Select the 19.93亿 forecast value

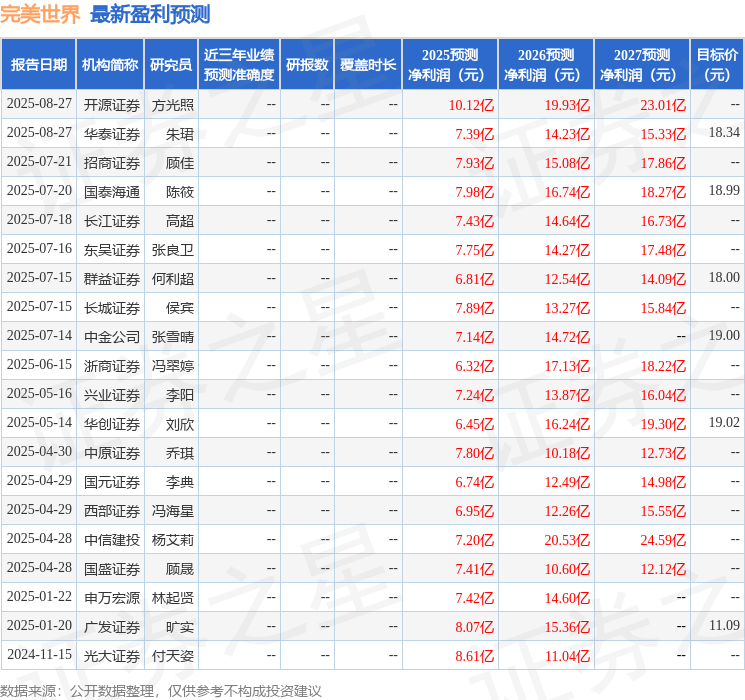pyautogui.click(x=567, y=105)
